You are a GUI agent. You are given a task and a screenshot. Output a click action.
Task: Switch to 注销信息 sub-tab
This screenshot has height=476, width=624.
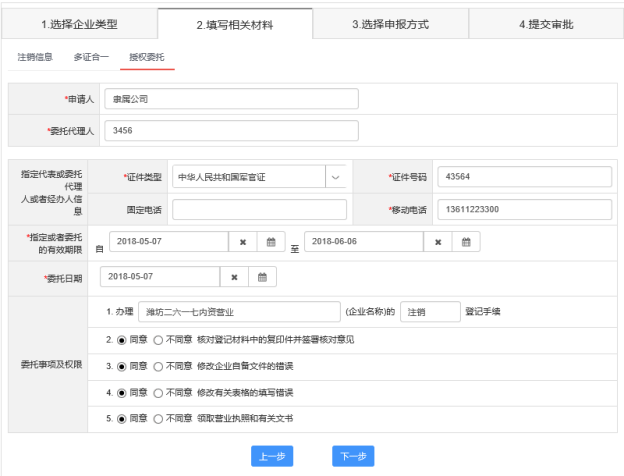(x=35, y=57)
